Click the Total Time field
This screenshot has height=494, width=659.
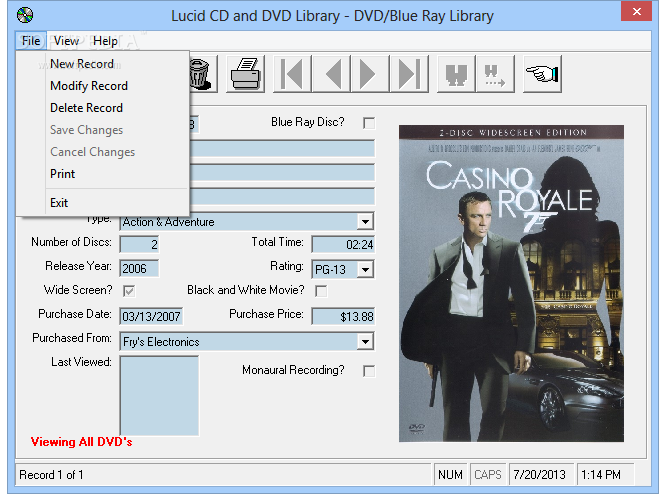tap(343, 244)
